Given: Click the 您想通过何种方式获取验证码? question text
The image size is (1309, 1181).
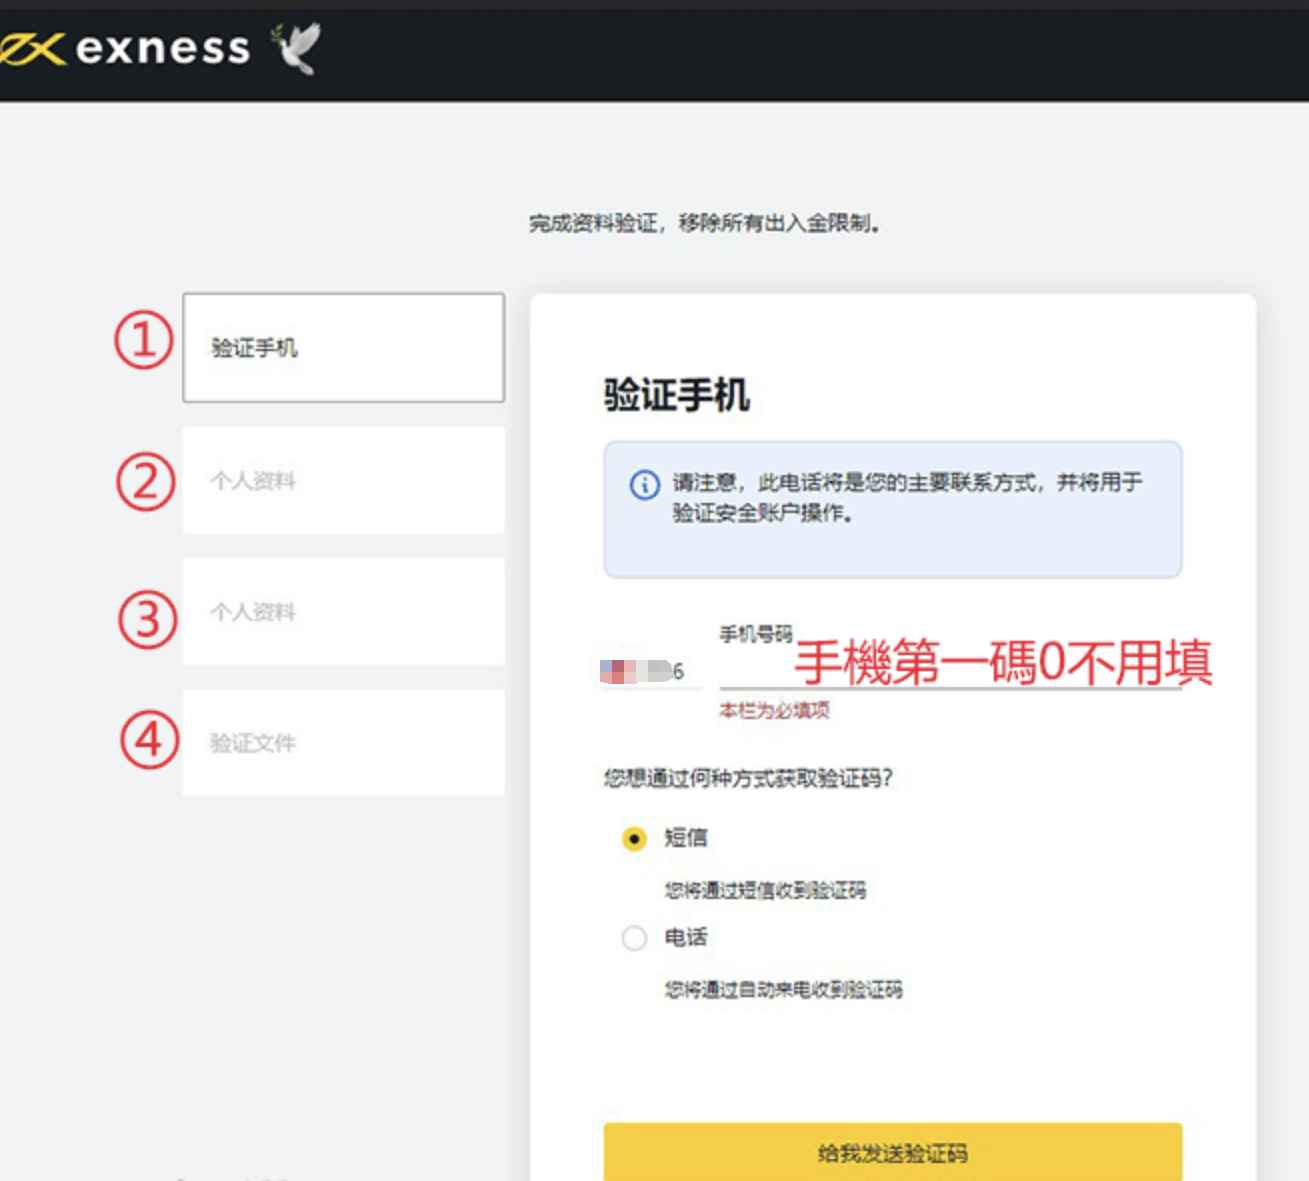Looking at the screenshot, I should [747, 778].
